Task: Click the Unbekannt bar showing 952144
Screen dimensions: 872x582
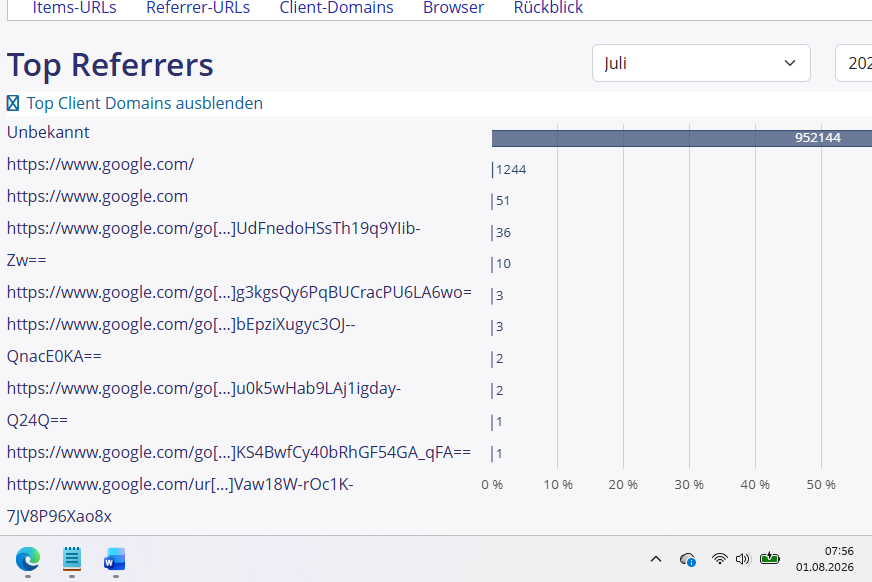Action: pyautogui.click(x=682, y=138)
